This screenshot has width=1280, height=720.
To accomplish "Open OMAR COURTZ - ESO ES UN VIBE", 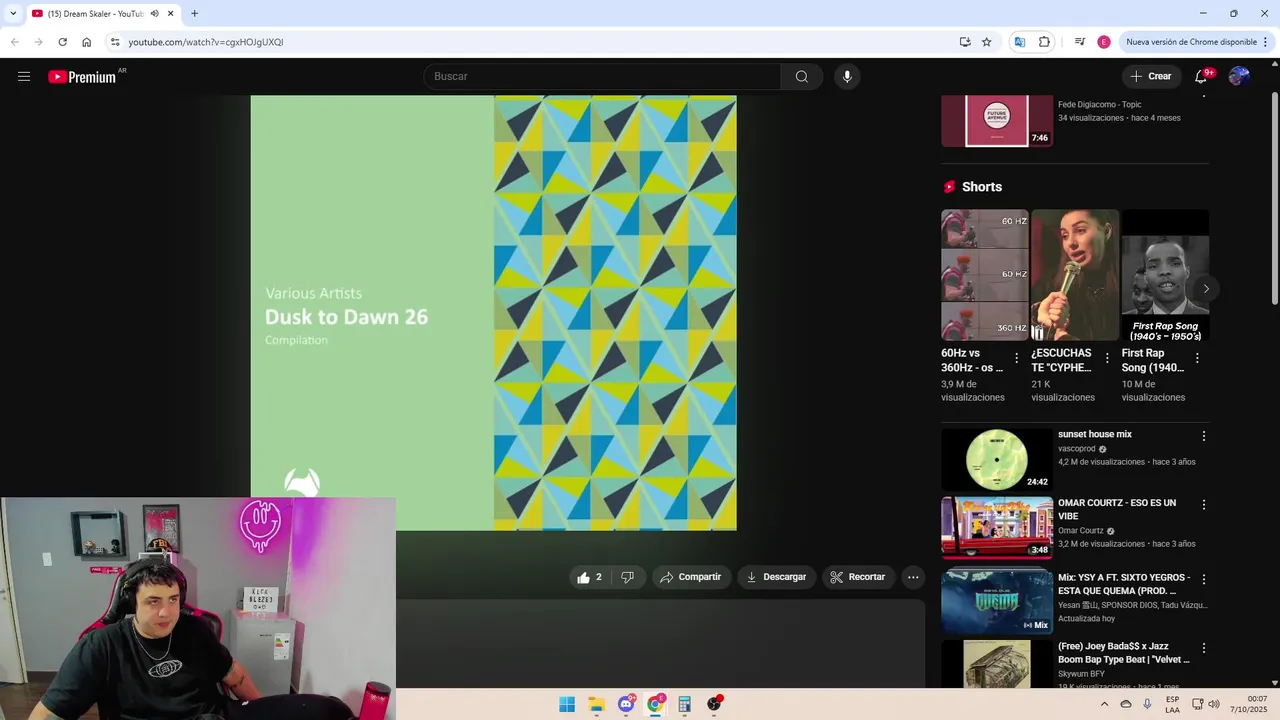I will [x=1117, y=509].
